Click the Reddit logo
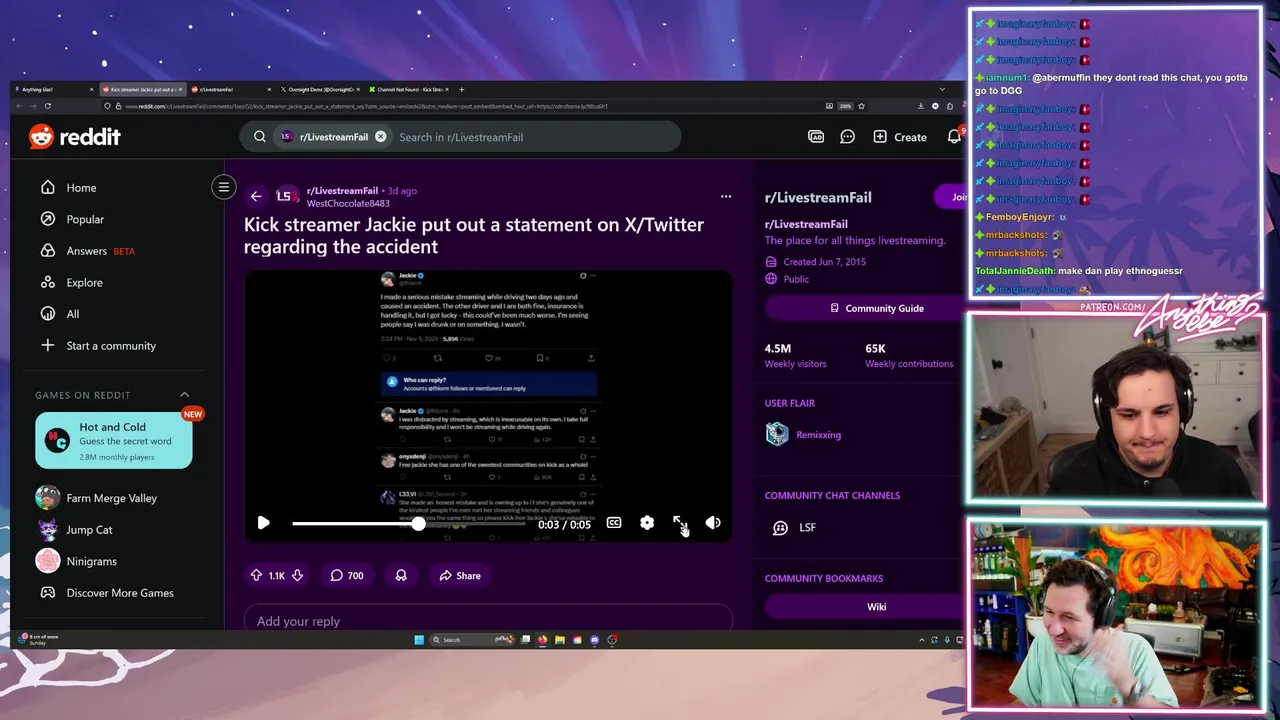1280x720 pixels. [x=75, y=137]
